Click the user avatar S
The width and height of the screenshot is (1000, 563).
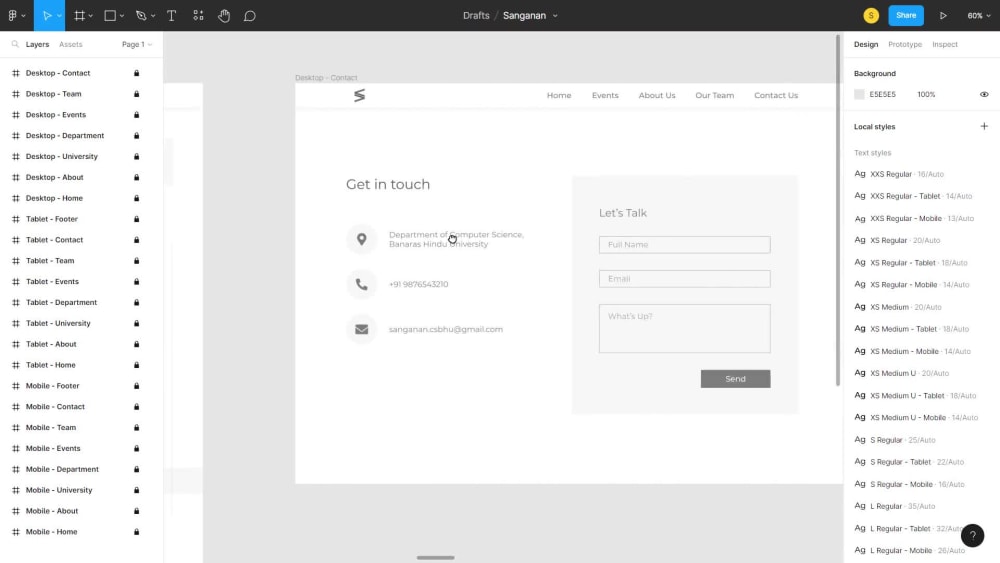coord(871,15)
